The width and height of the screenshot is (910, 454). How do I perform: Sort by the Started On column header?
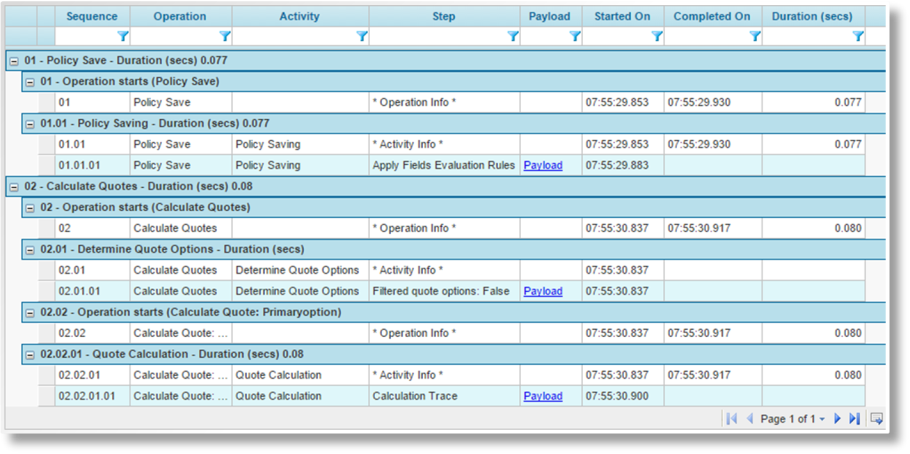[621, 16]
